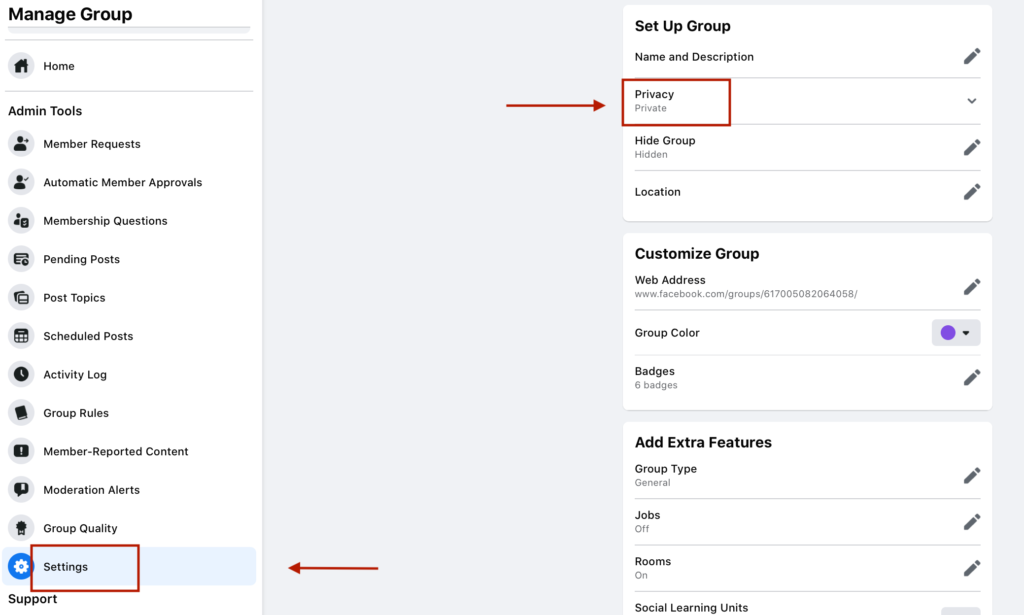Open Moderation Alerts link
1024x615 pixels.
point(91,490)
